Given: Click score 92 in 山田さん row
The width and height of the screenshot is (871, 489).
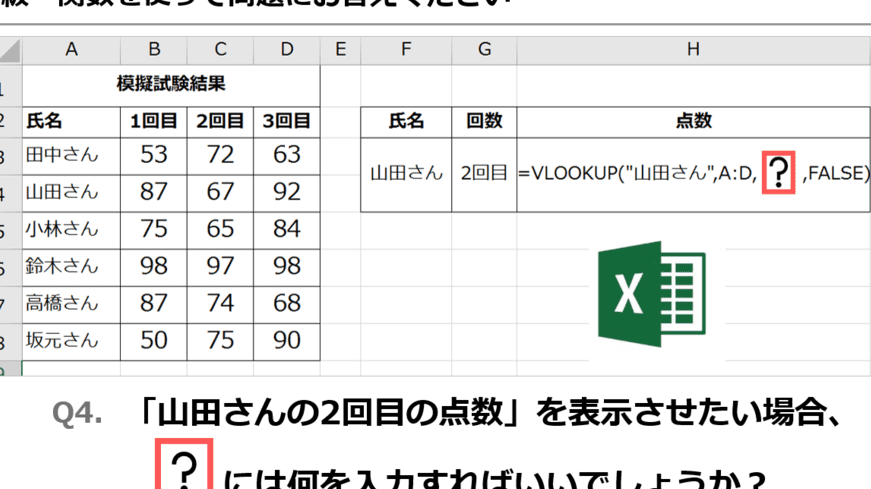Looking at the screenshot, I should pos(287,193).
